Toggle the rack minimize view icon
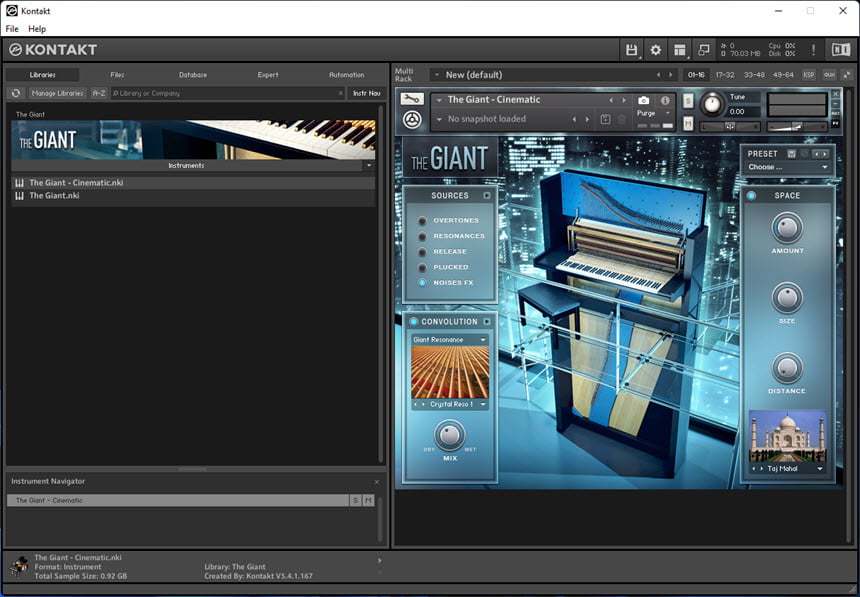 [x=846, y=75]
